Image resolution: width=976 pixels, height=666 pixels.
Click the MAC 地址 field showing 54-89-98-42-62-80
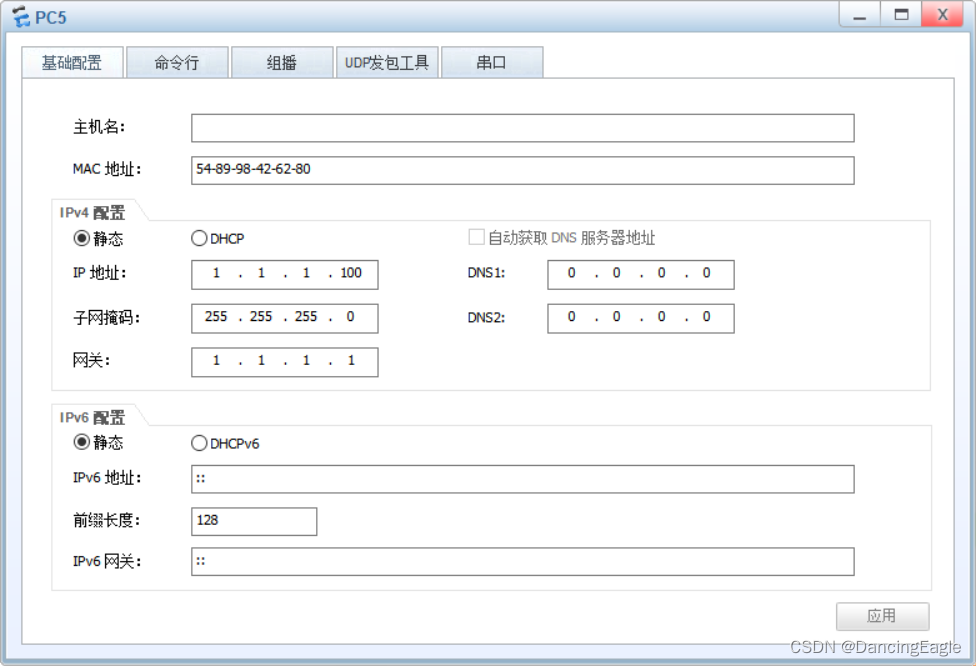click(x=522, y=170)
